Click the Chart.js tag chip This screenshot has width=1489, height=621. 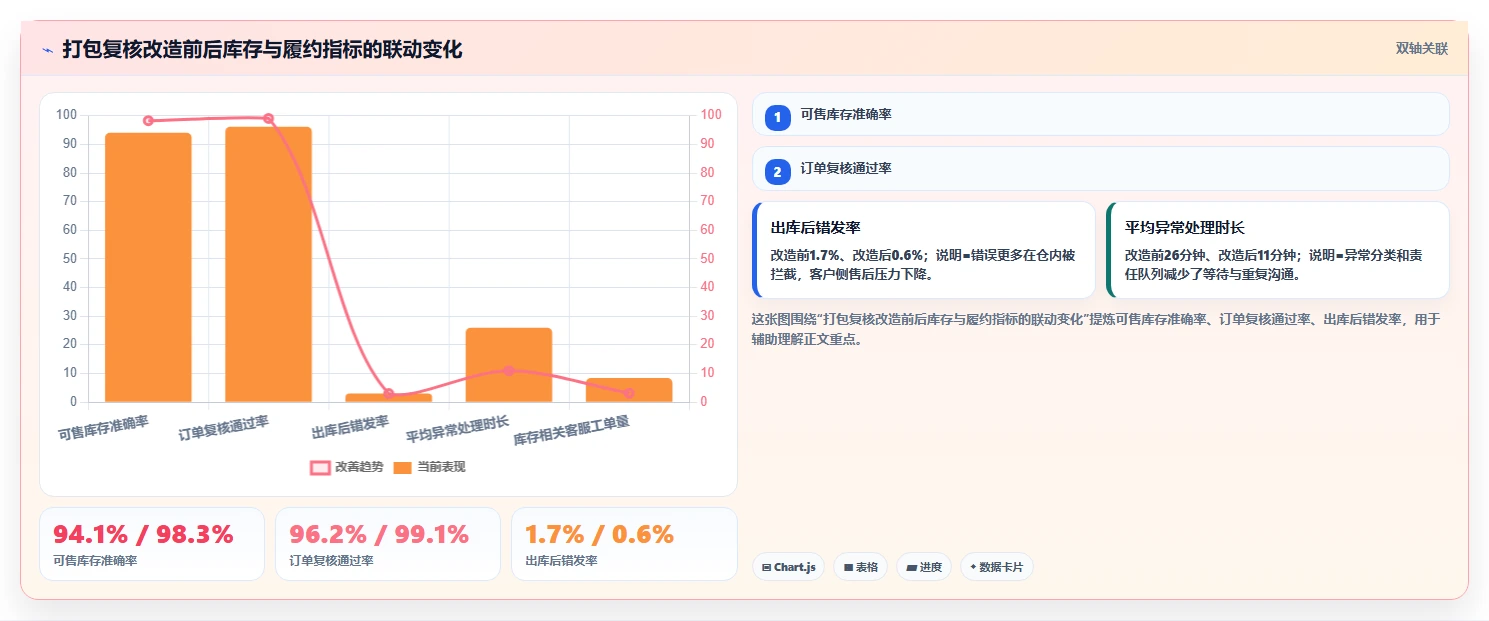click(788, 567)
